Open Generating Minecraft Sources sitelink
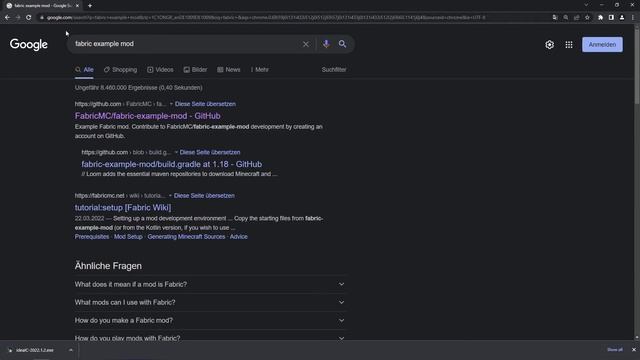640x360 pixels. coord(186,237)
